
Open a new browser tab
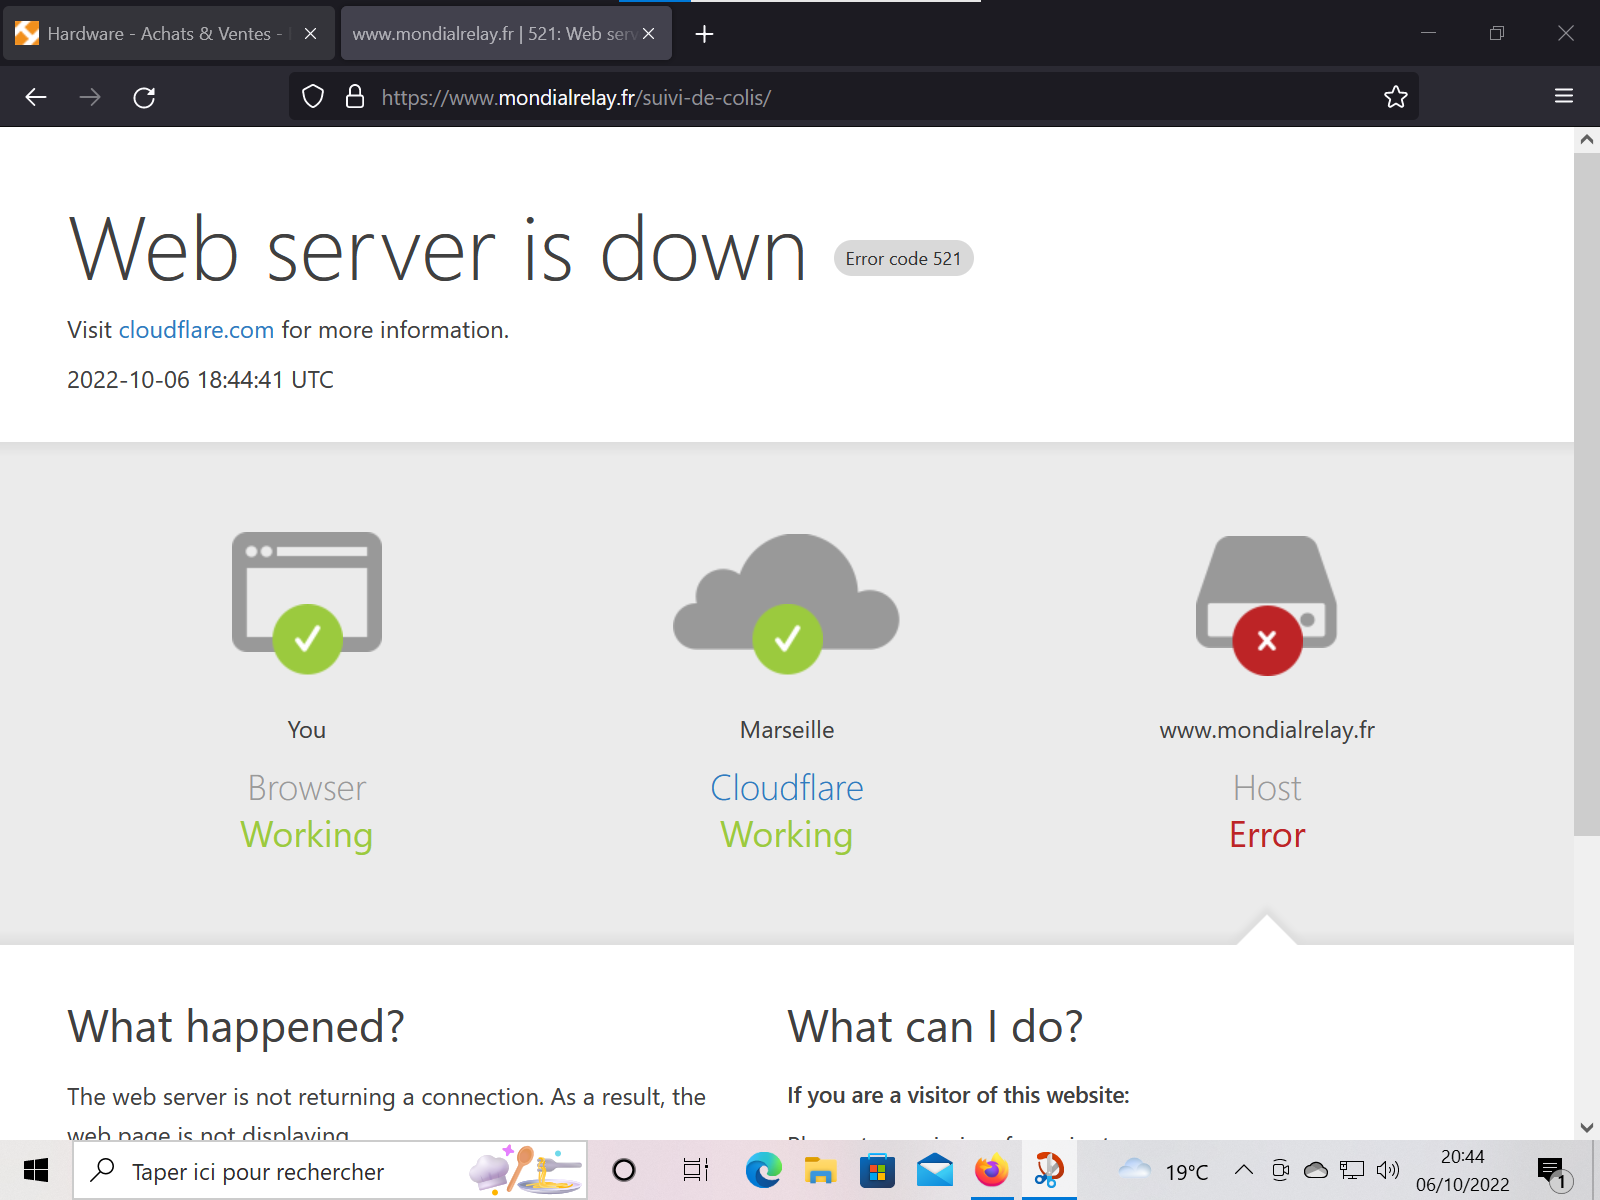pos(704,34)
